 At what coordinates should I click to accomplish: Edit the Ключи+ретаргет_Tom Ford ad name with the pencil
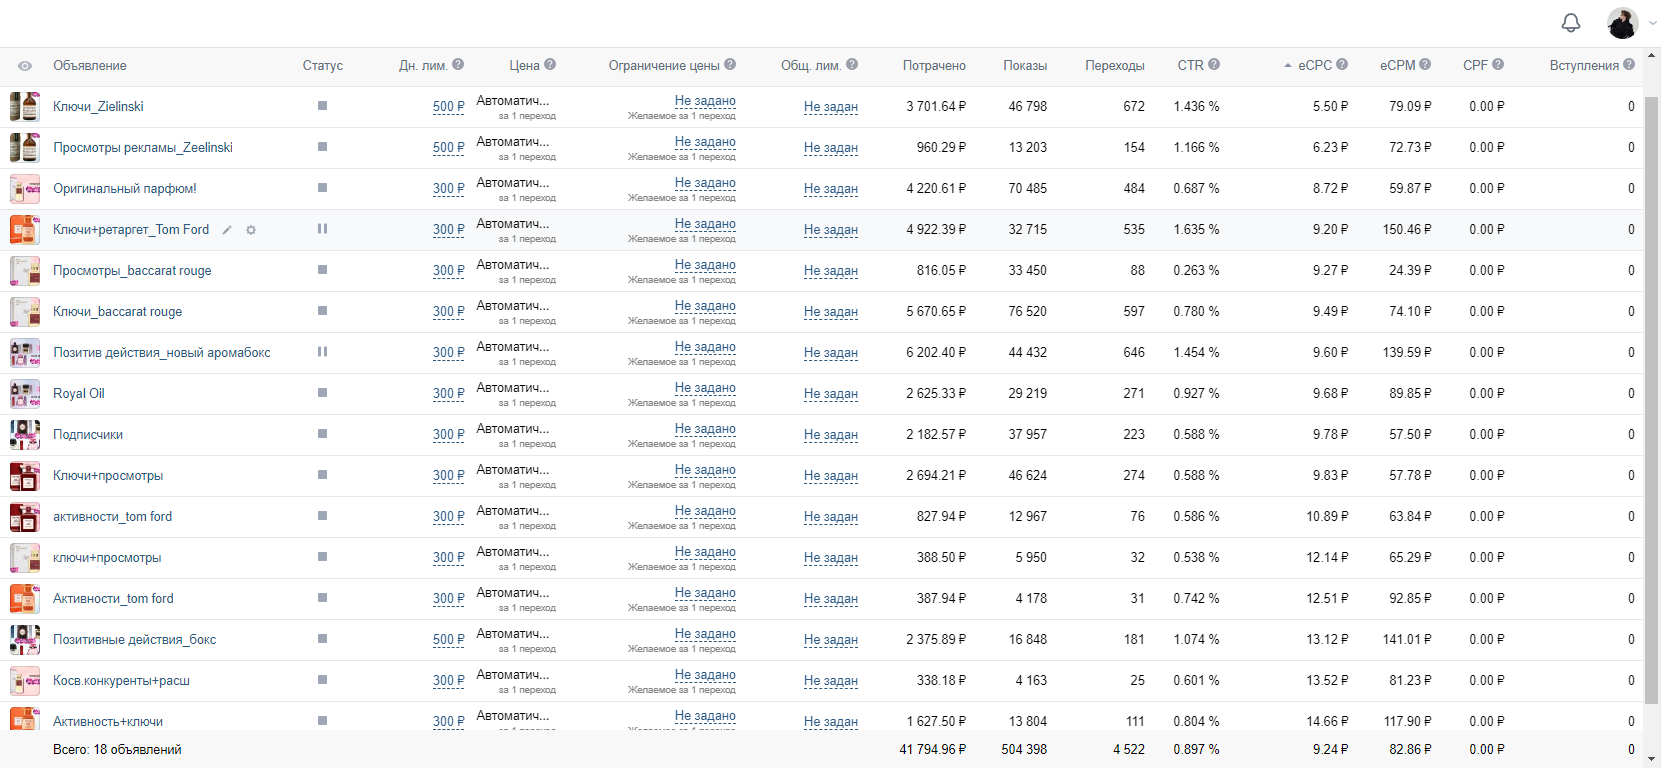click(x=227, y=230)
